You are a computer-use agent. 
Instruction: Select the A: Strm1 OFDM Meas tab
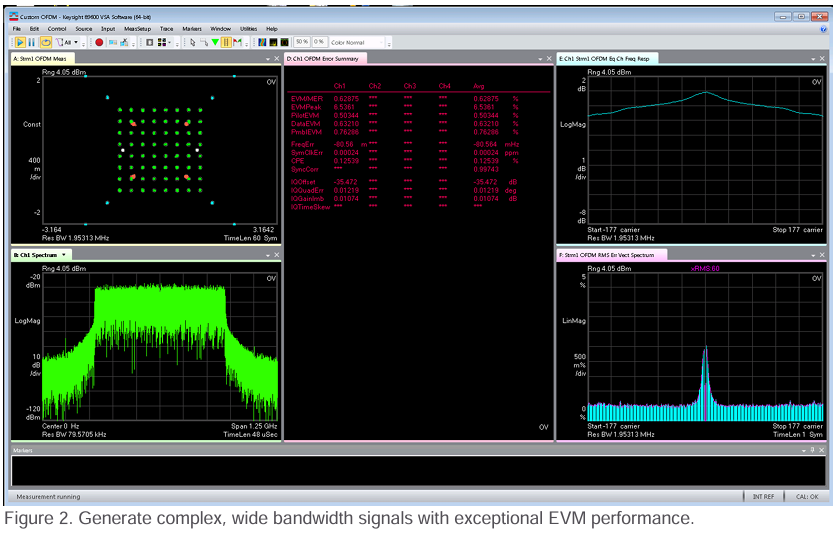click(x=43, y=59)
